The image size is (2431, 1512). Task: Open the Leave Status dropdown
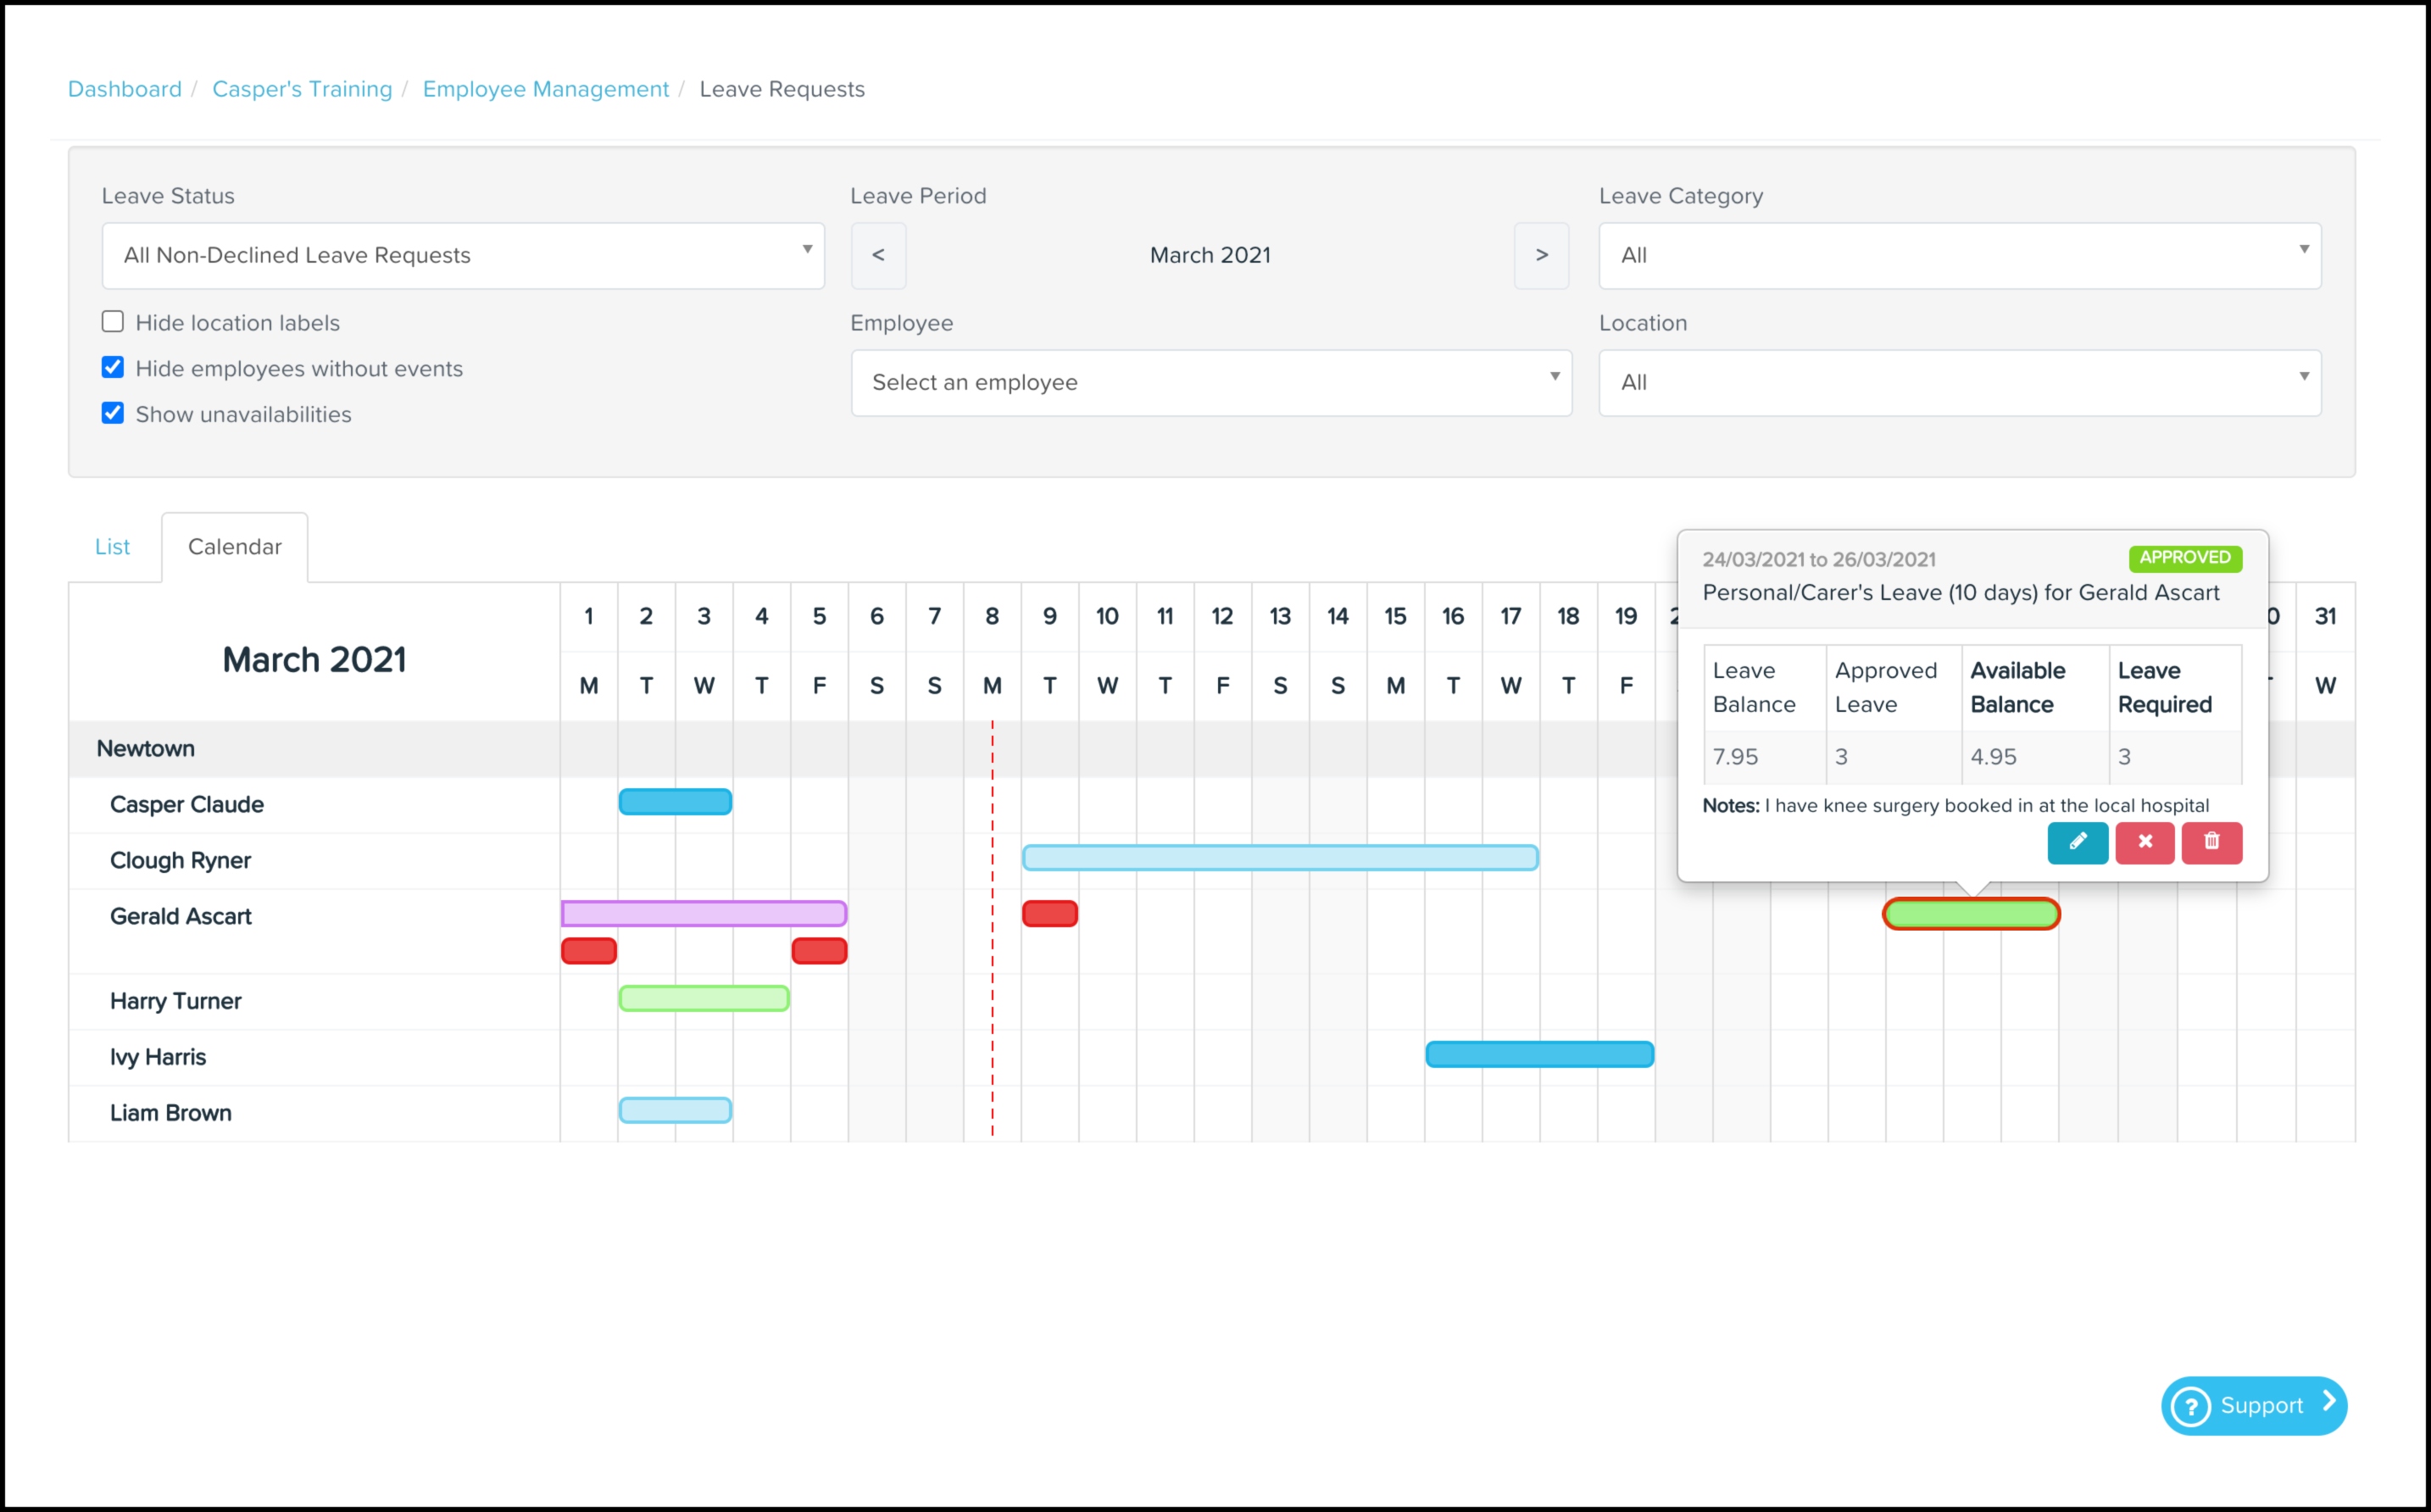(463, 256)
